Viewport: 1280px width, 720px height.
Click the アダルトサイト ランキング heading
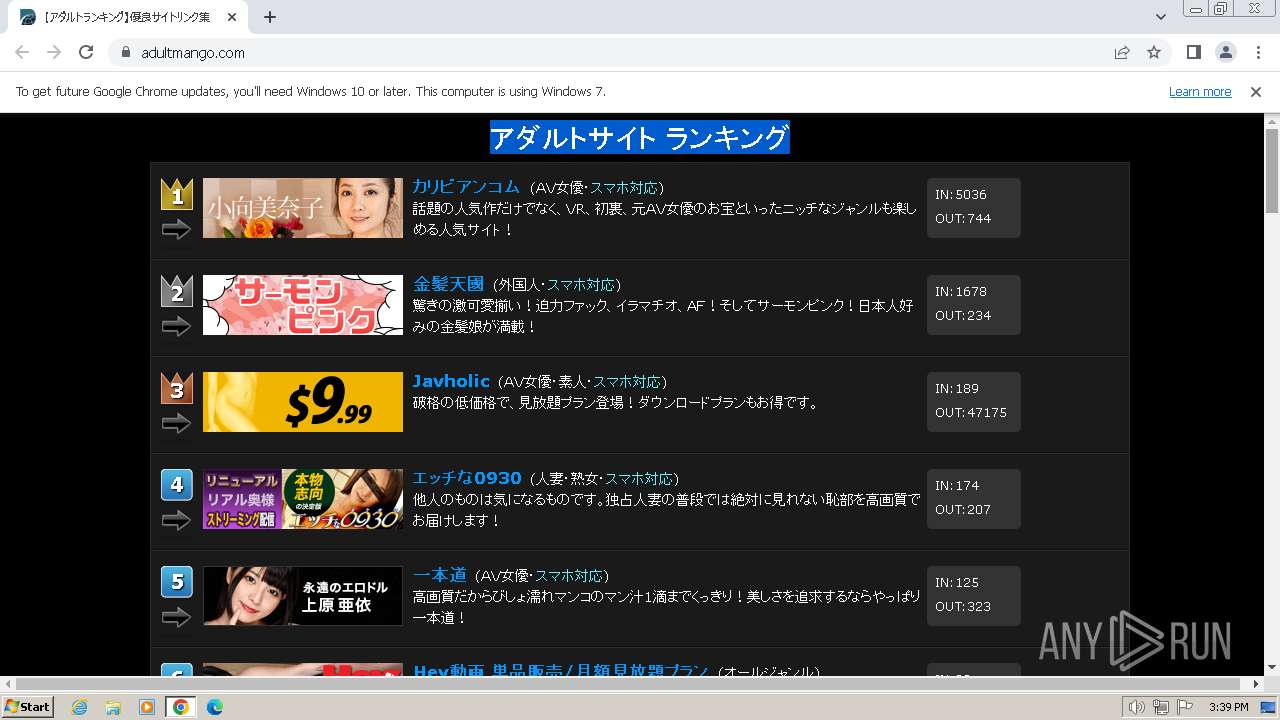pos(640,138)
